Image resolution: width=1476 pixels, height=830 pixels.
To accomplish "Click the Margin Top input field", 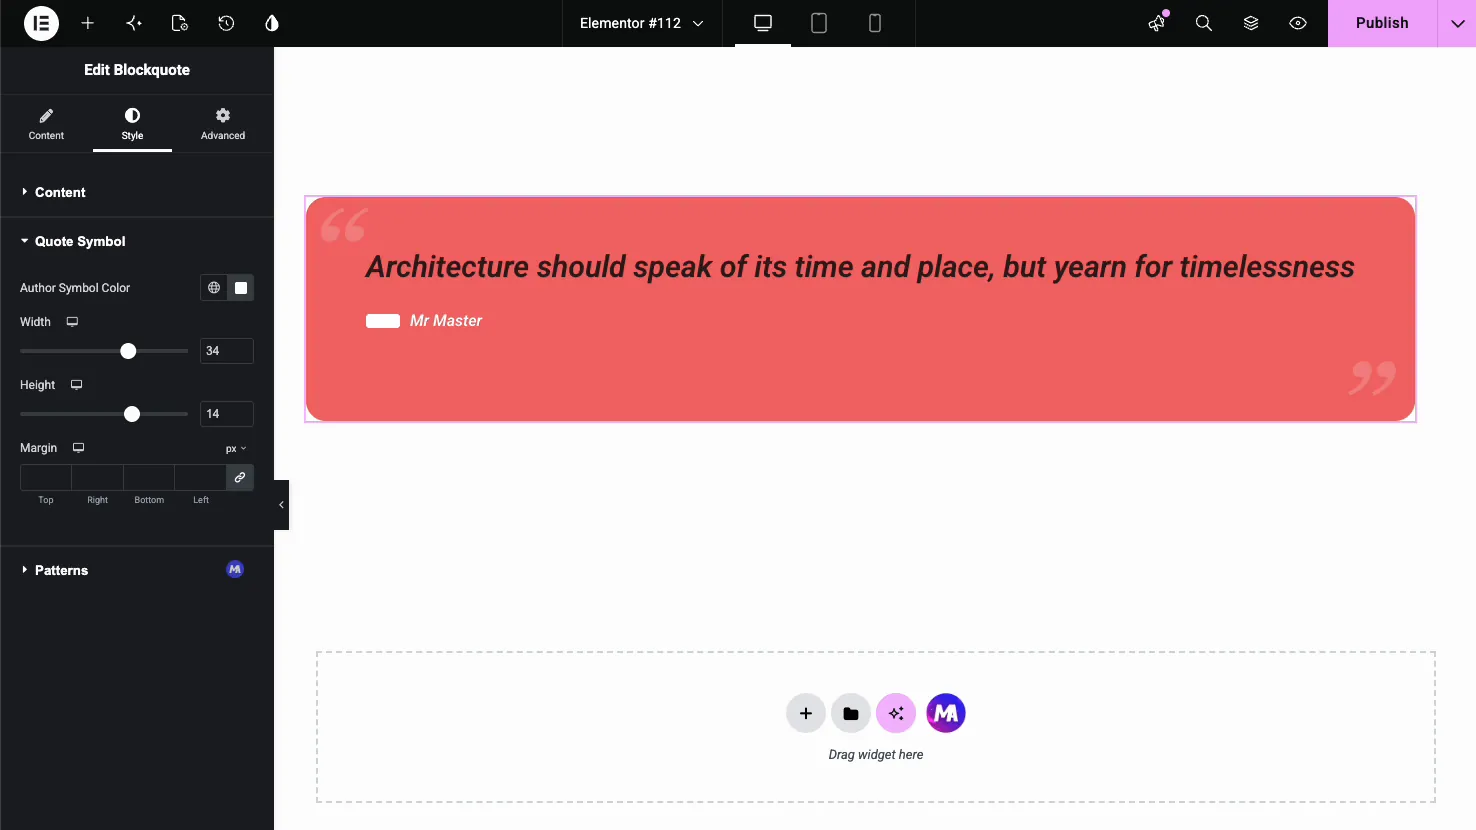I will (46, 478).
